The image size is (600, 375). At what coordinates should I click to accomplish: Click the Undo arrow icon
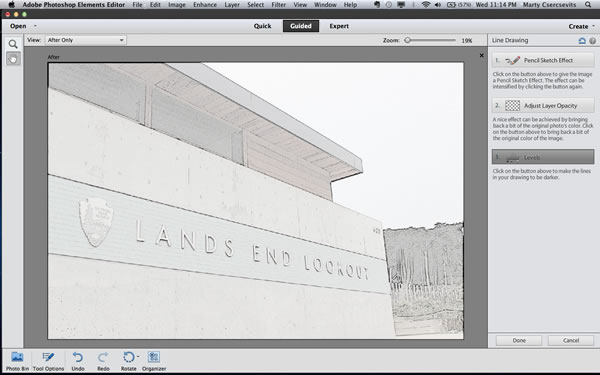[78, 357]
